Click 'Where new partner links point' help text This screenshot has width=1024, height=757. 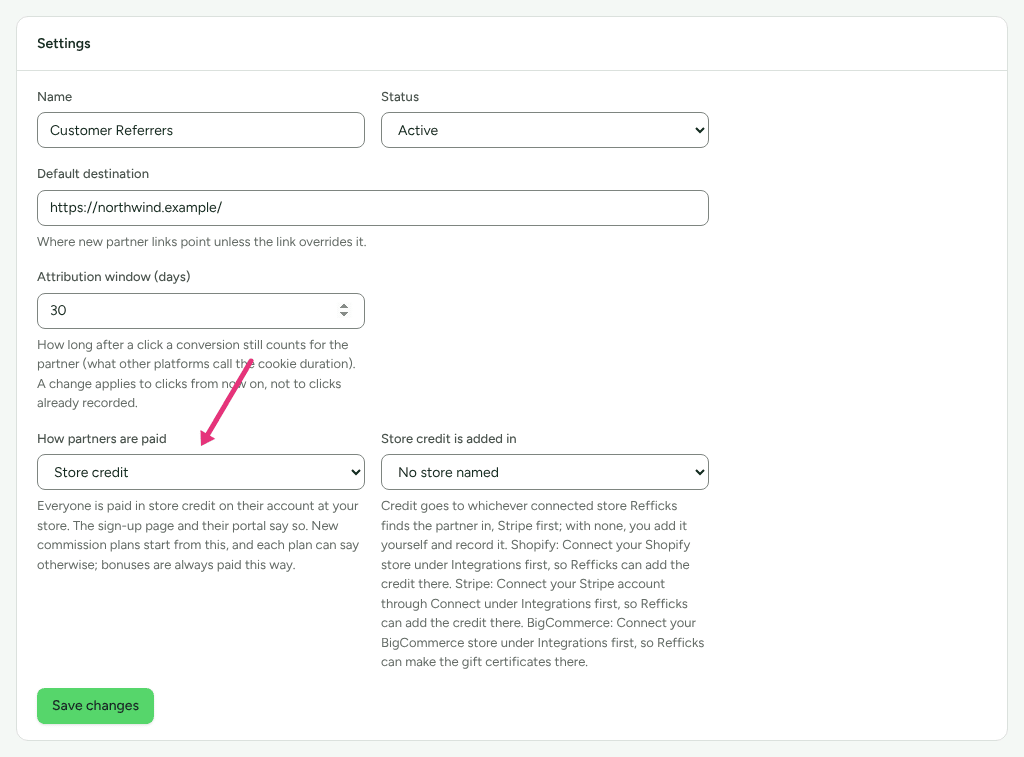[x=201, y=242]
